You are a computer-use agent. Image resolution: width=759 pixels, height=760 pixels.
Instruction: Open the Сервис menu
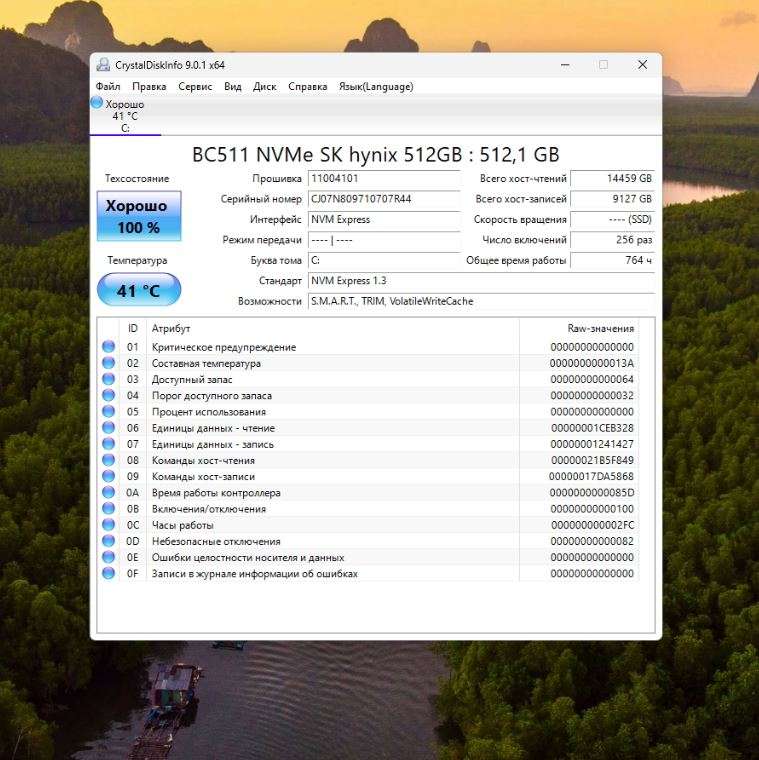tap(195, 87)
